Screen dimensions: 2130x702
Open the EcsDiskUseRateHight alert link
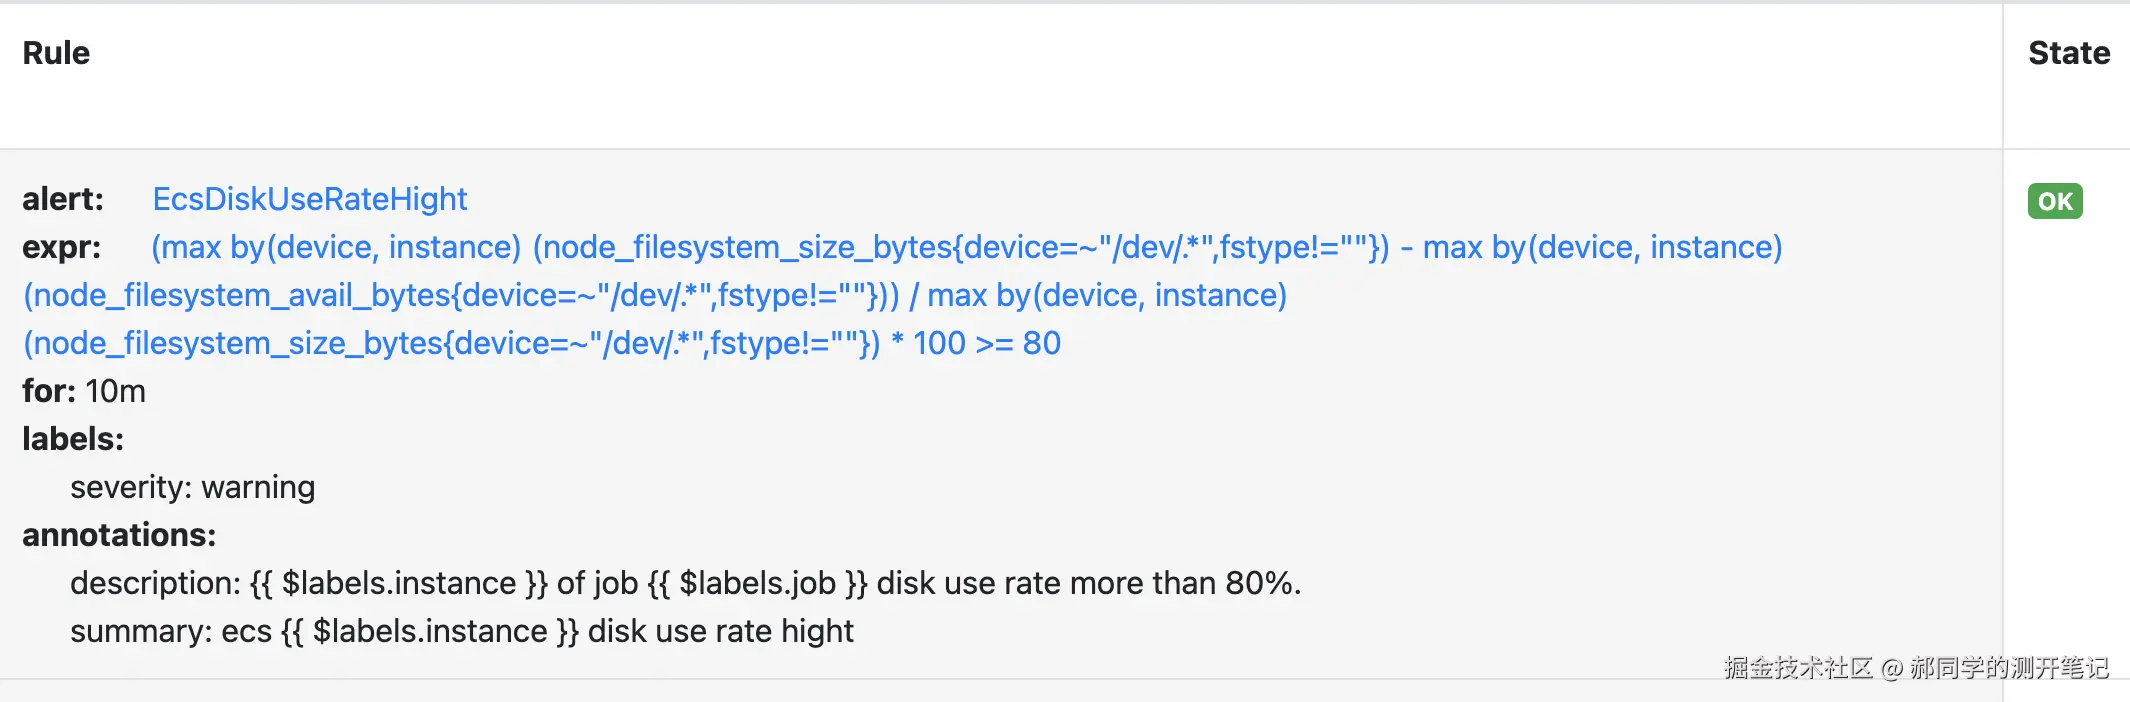(x=309, y=199)
